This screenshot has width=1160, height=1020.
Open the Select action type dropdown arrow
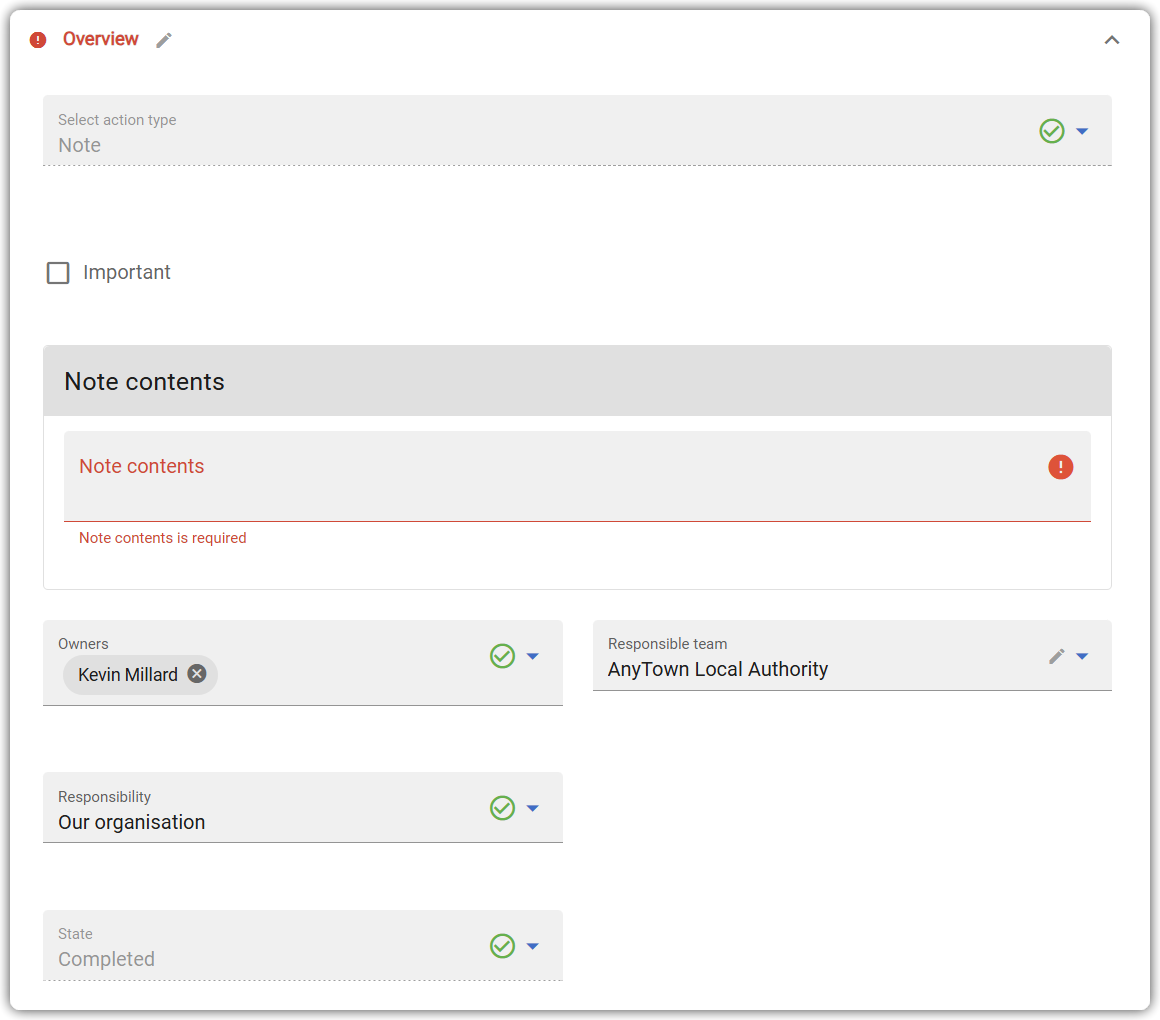click(1082, 131)
